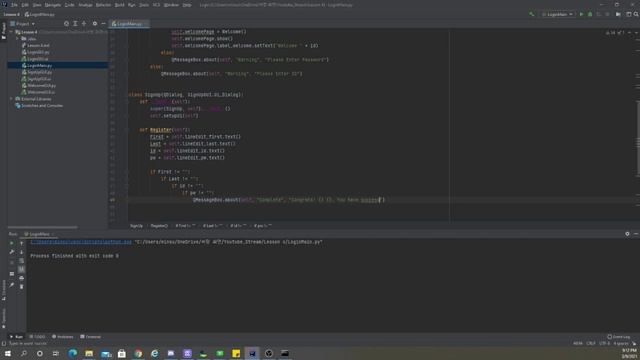
Task: Click the Register() breadcrumb below editor
Action: pos(159,226)
